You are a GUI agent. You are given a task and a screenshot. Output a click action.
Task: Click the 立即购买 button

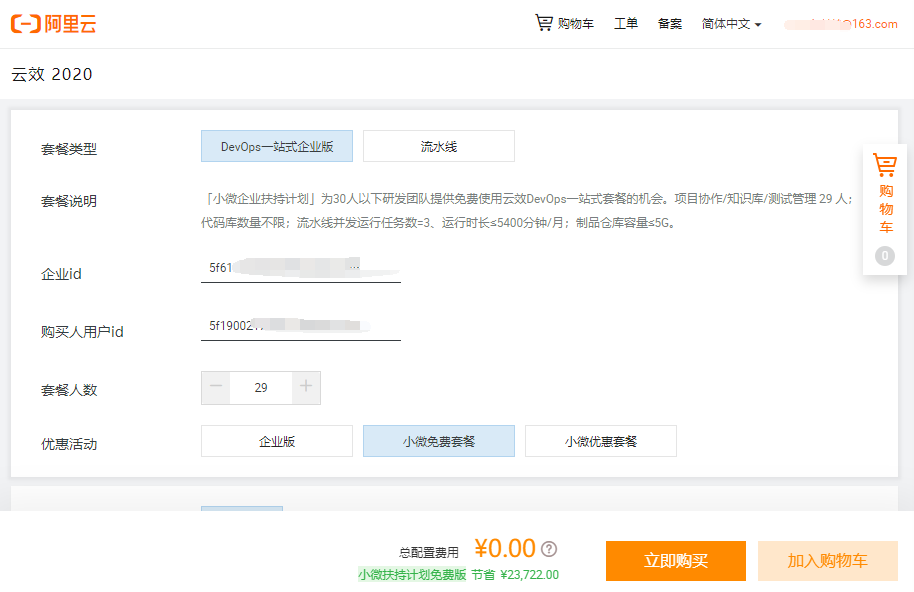point(675,561)
